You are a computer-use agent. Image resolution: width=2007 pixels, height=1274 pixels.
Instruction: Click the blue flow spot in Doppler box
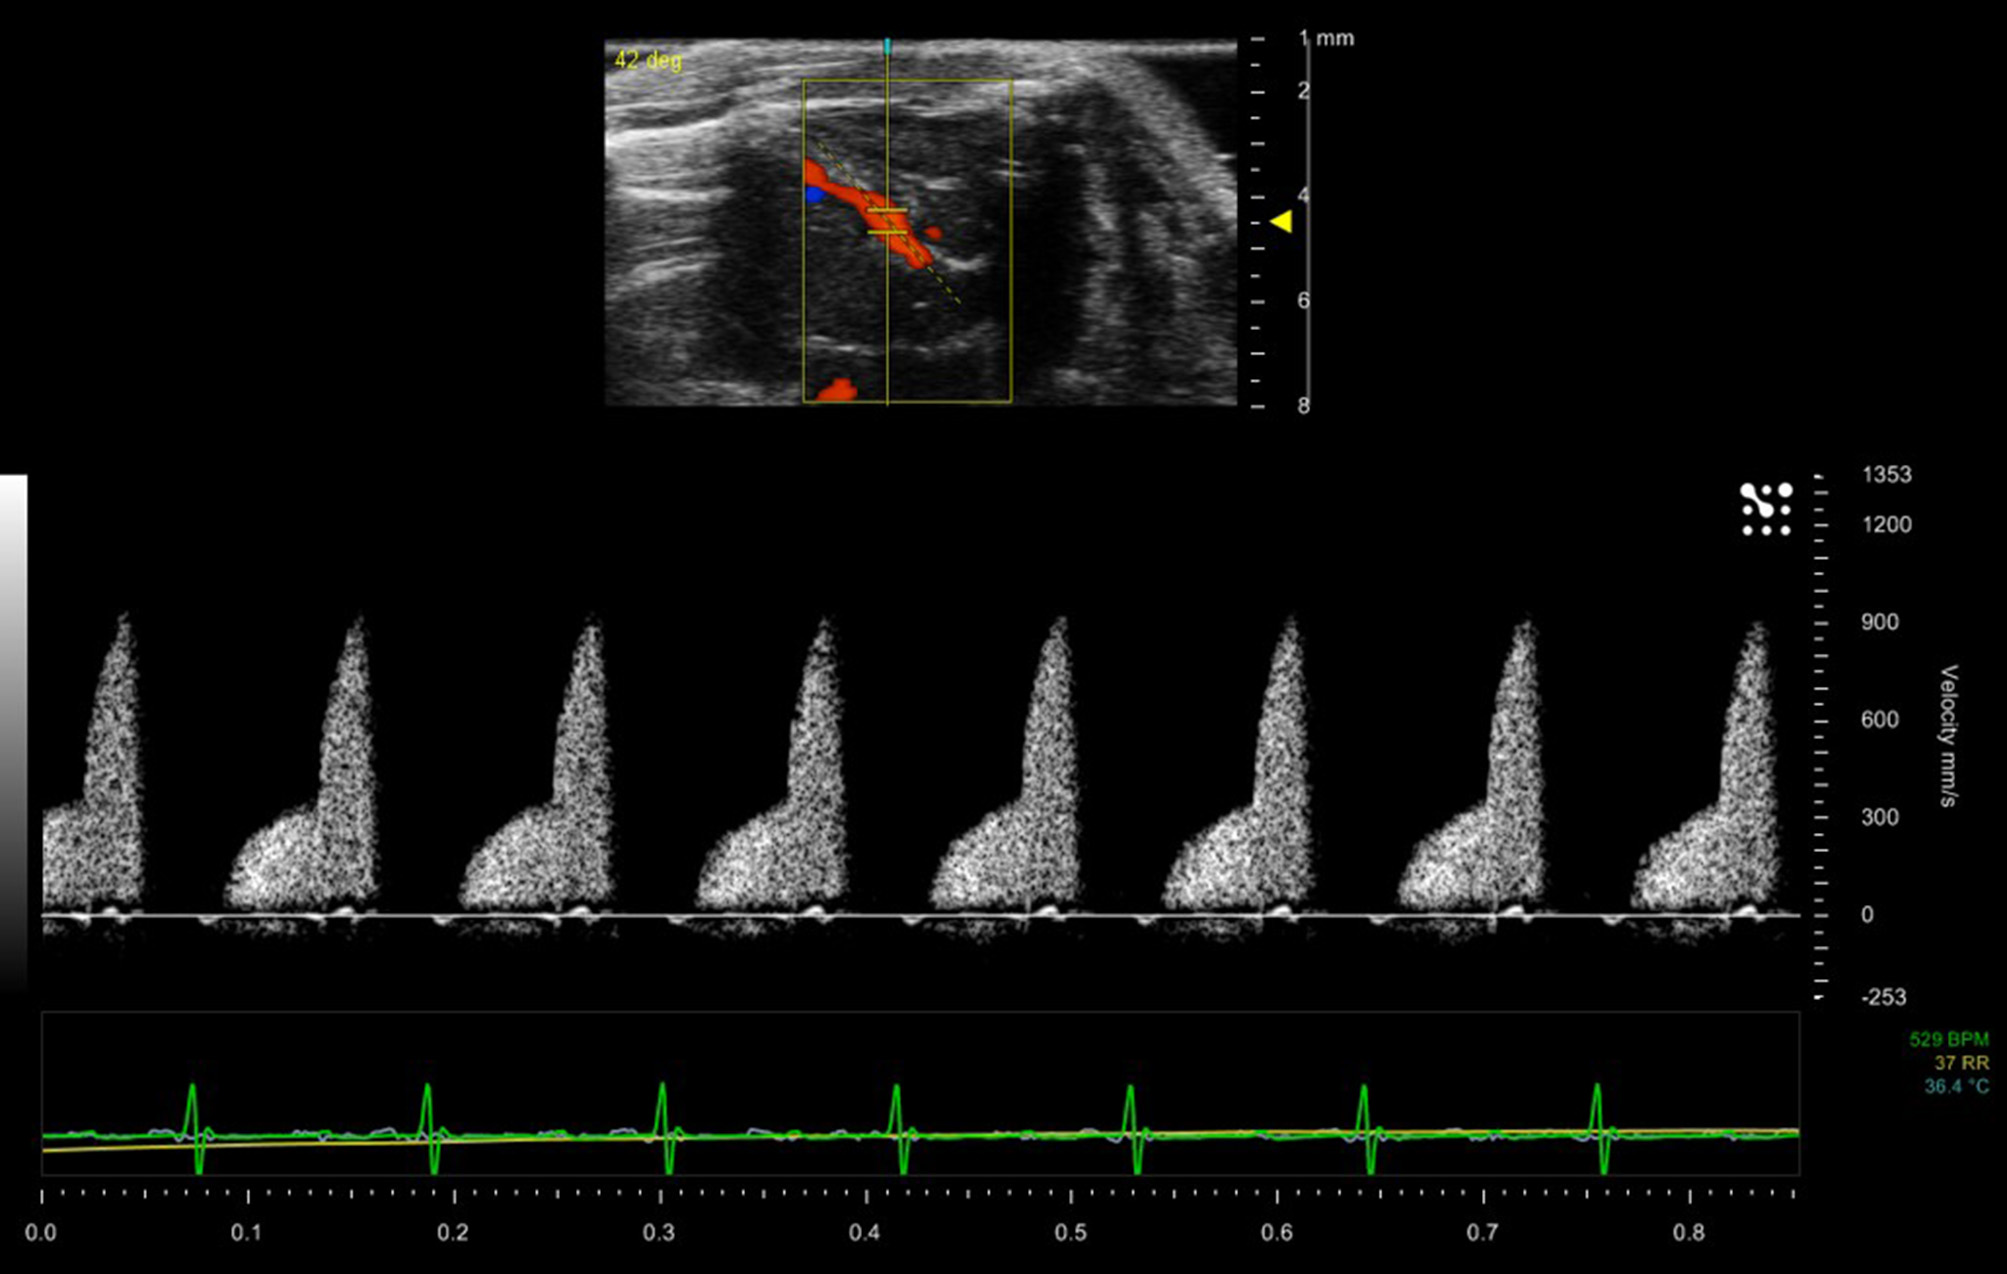pyautogui.click(x=815, y=194)
